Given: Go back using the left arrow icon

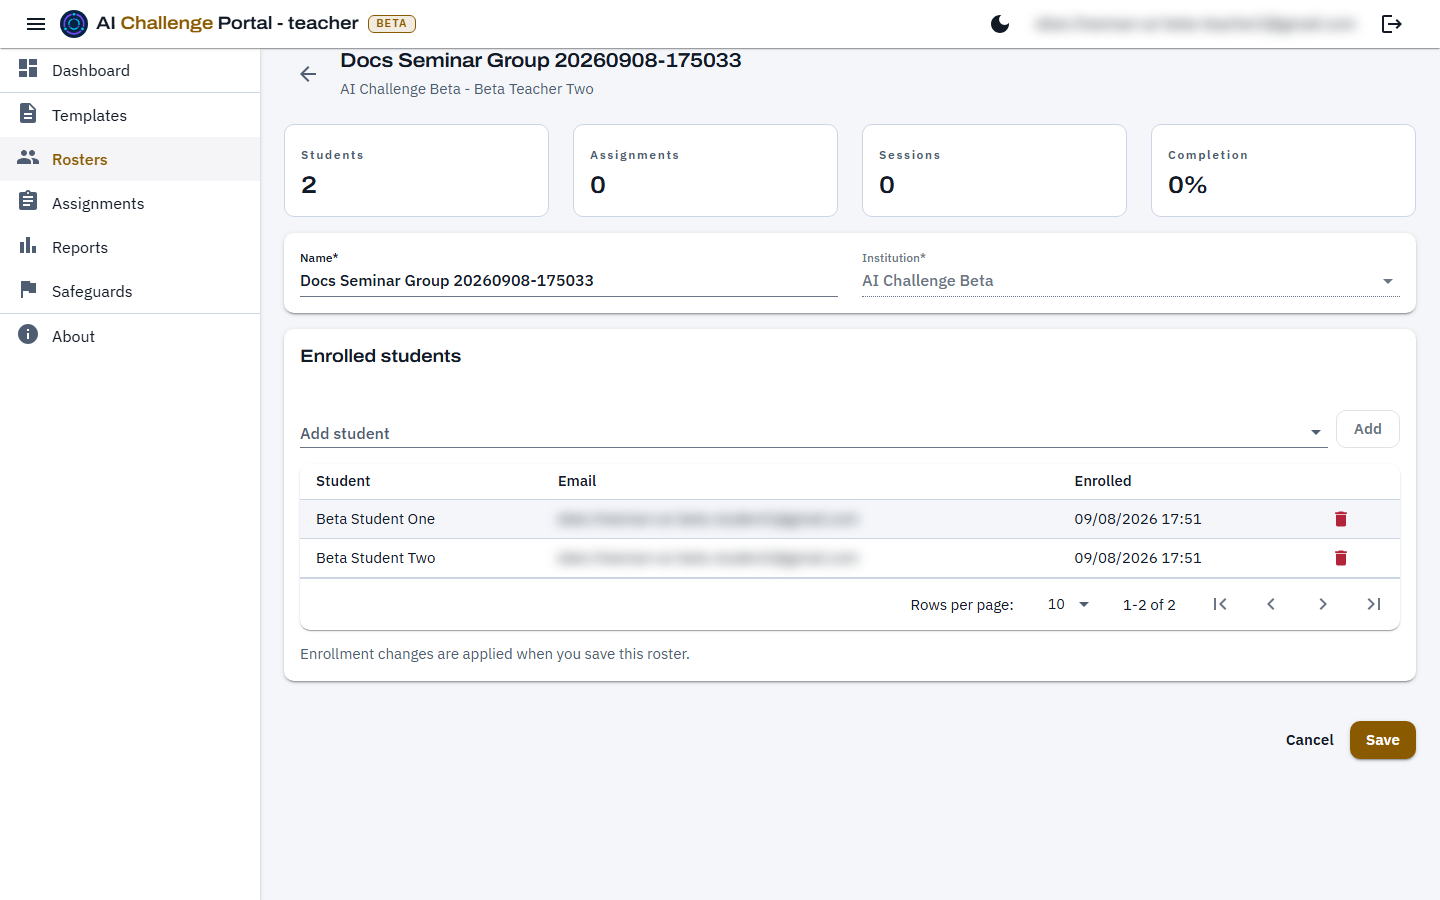Looking at the screenshot, I should point(308,74).
